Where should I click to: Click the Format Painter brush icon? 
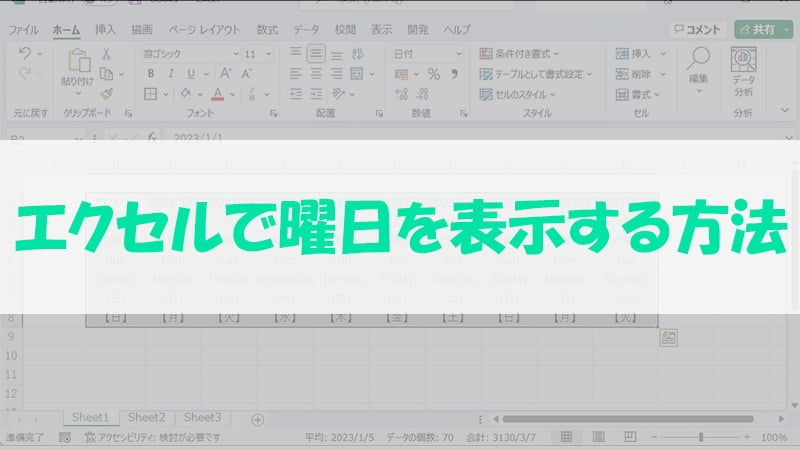pos(106,93)
